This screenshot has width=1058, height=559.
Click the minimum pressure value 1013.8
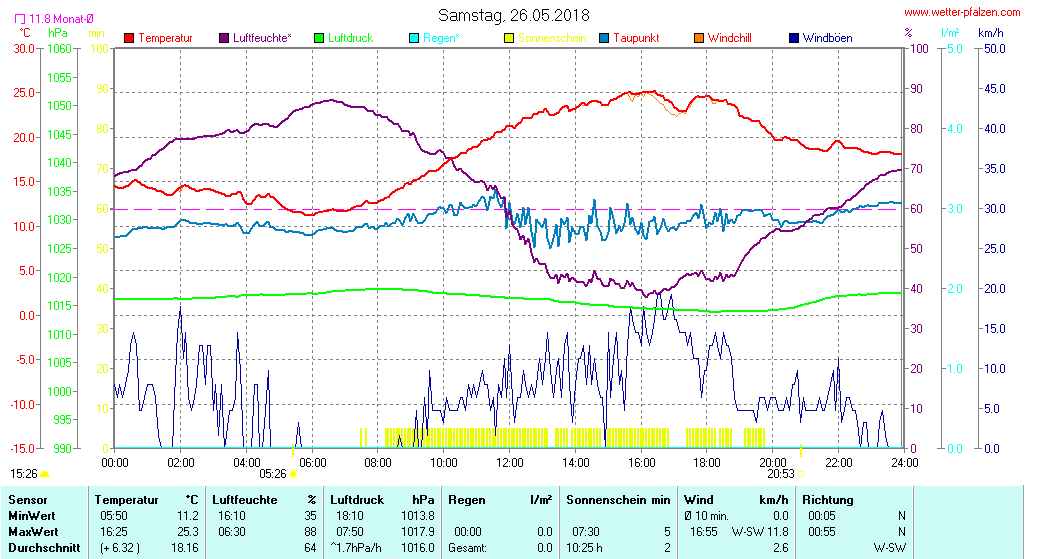click(x=418, y=516)
